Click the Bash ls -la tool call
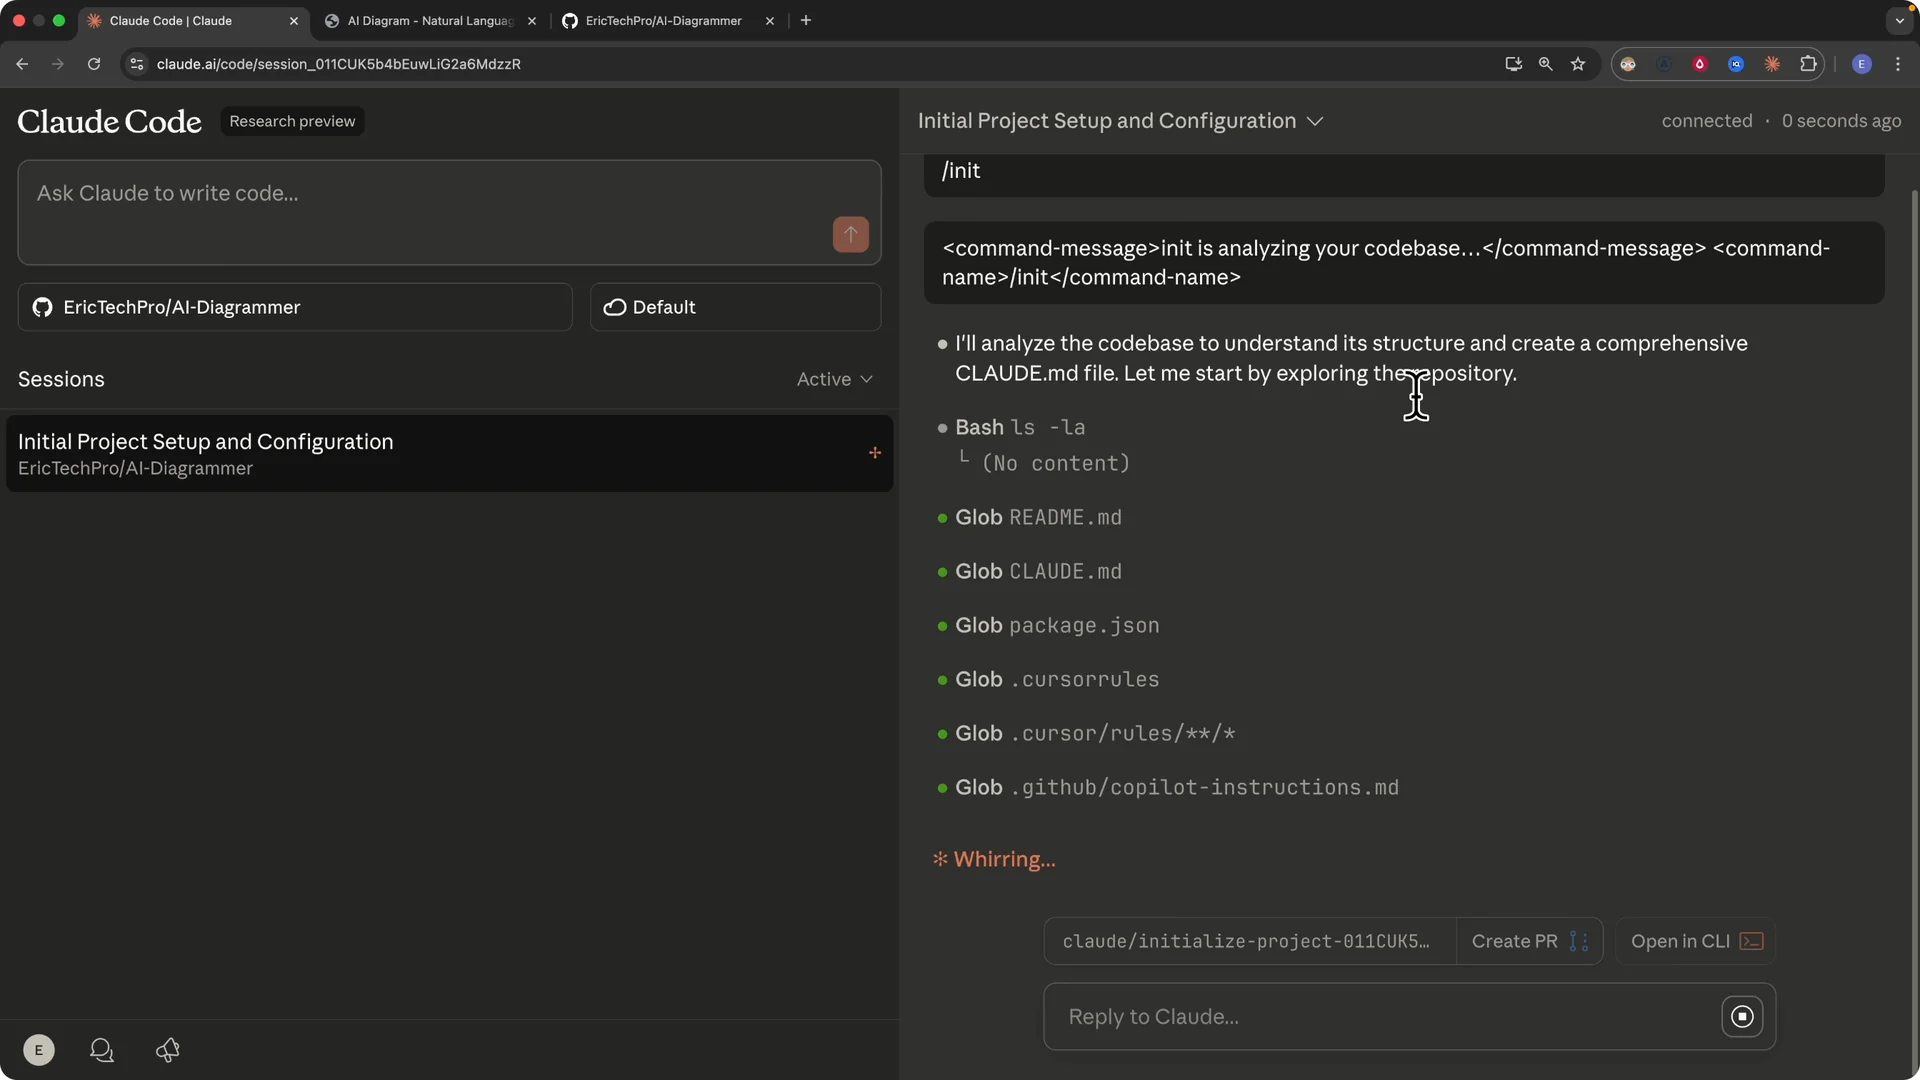Image resolution: width=1920 pixels, height=1080 pixels. pyautogui.click(x=1020, y=427)
